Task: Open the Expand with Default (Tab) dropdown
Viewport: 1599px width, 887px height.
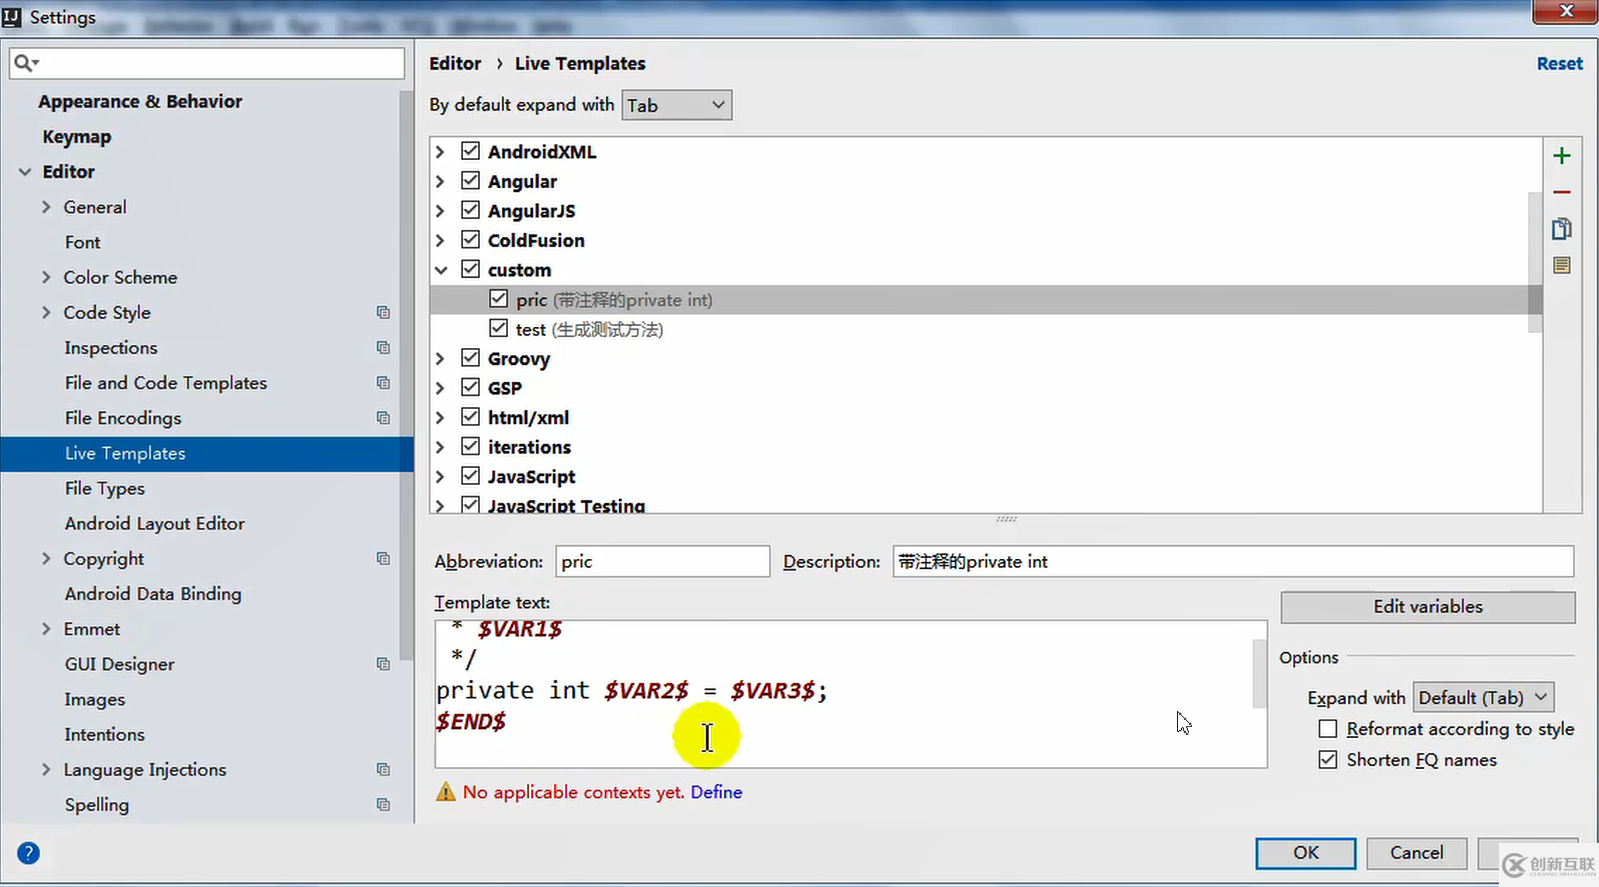Action: pos(1484,697)
